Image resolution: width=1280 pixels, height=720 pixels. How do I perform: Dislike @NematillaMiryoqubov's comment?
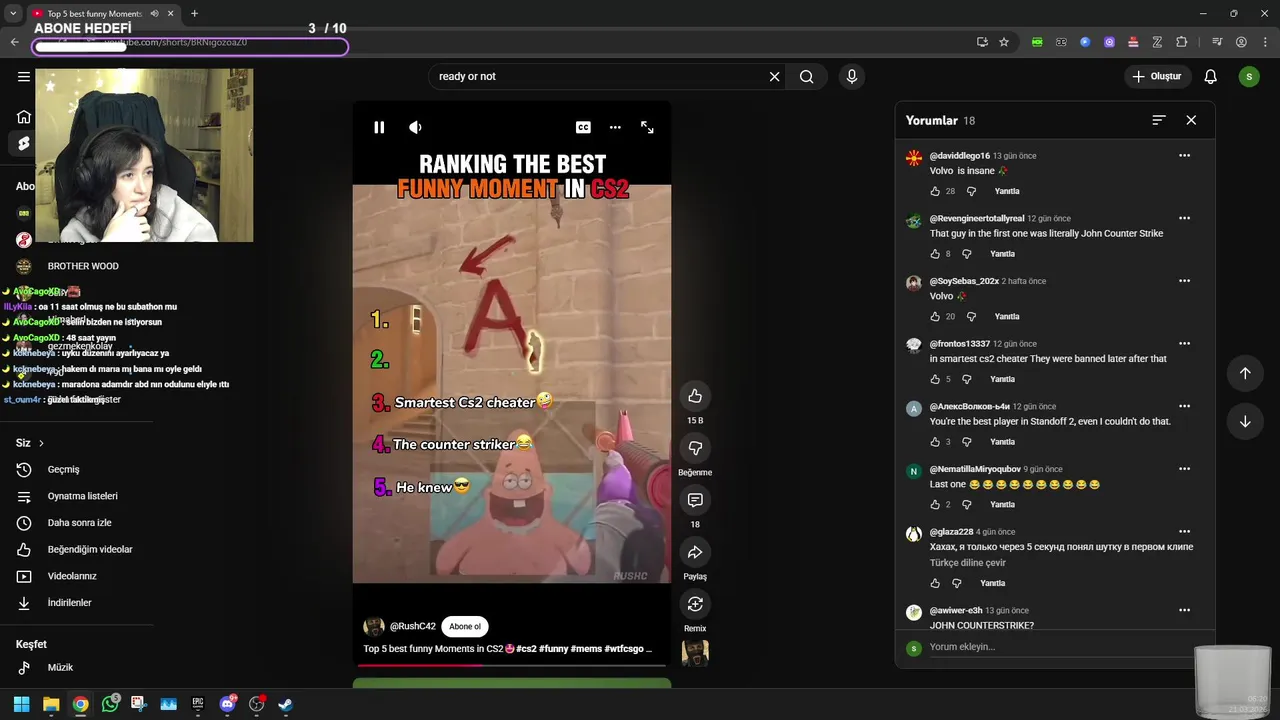(966, 504)
